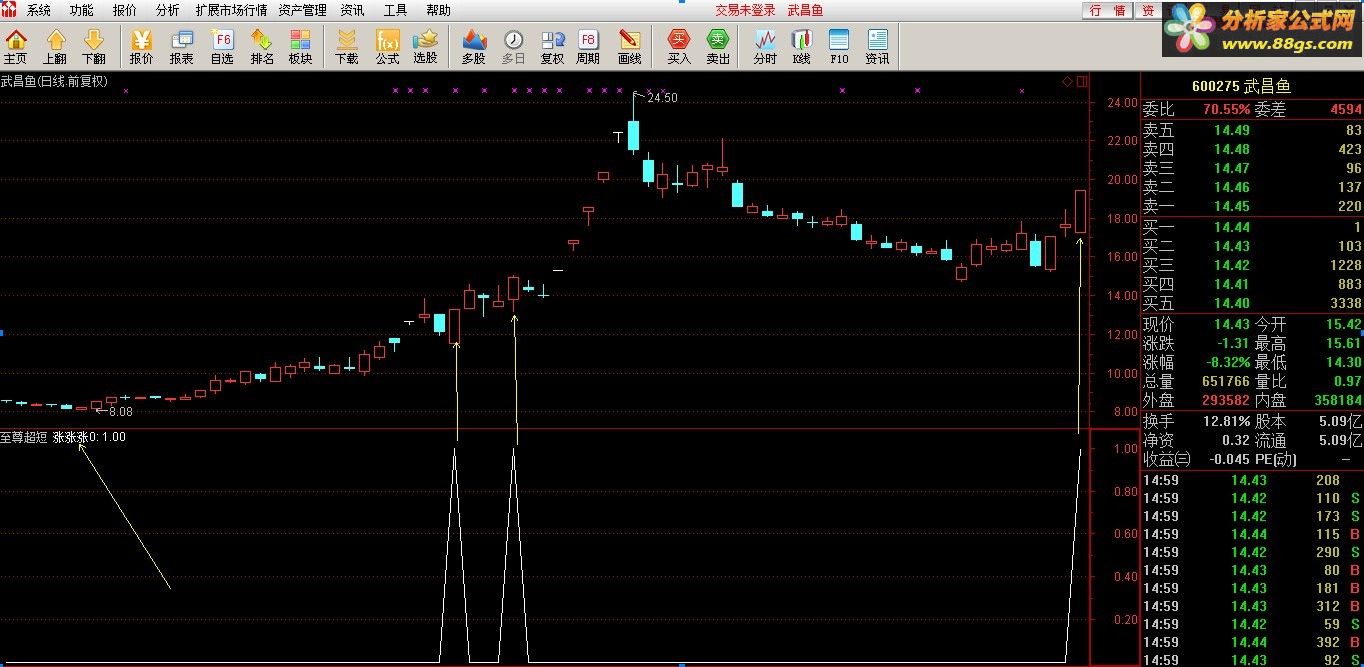Click the 外盘 293582 value
The width and height of the screenshot is (1364, 667).
(1225, 400)
